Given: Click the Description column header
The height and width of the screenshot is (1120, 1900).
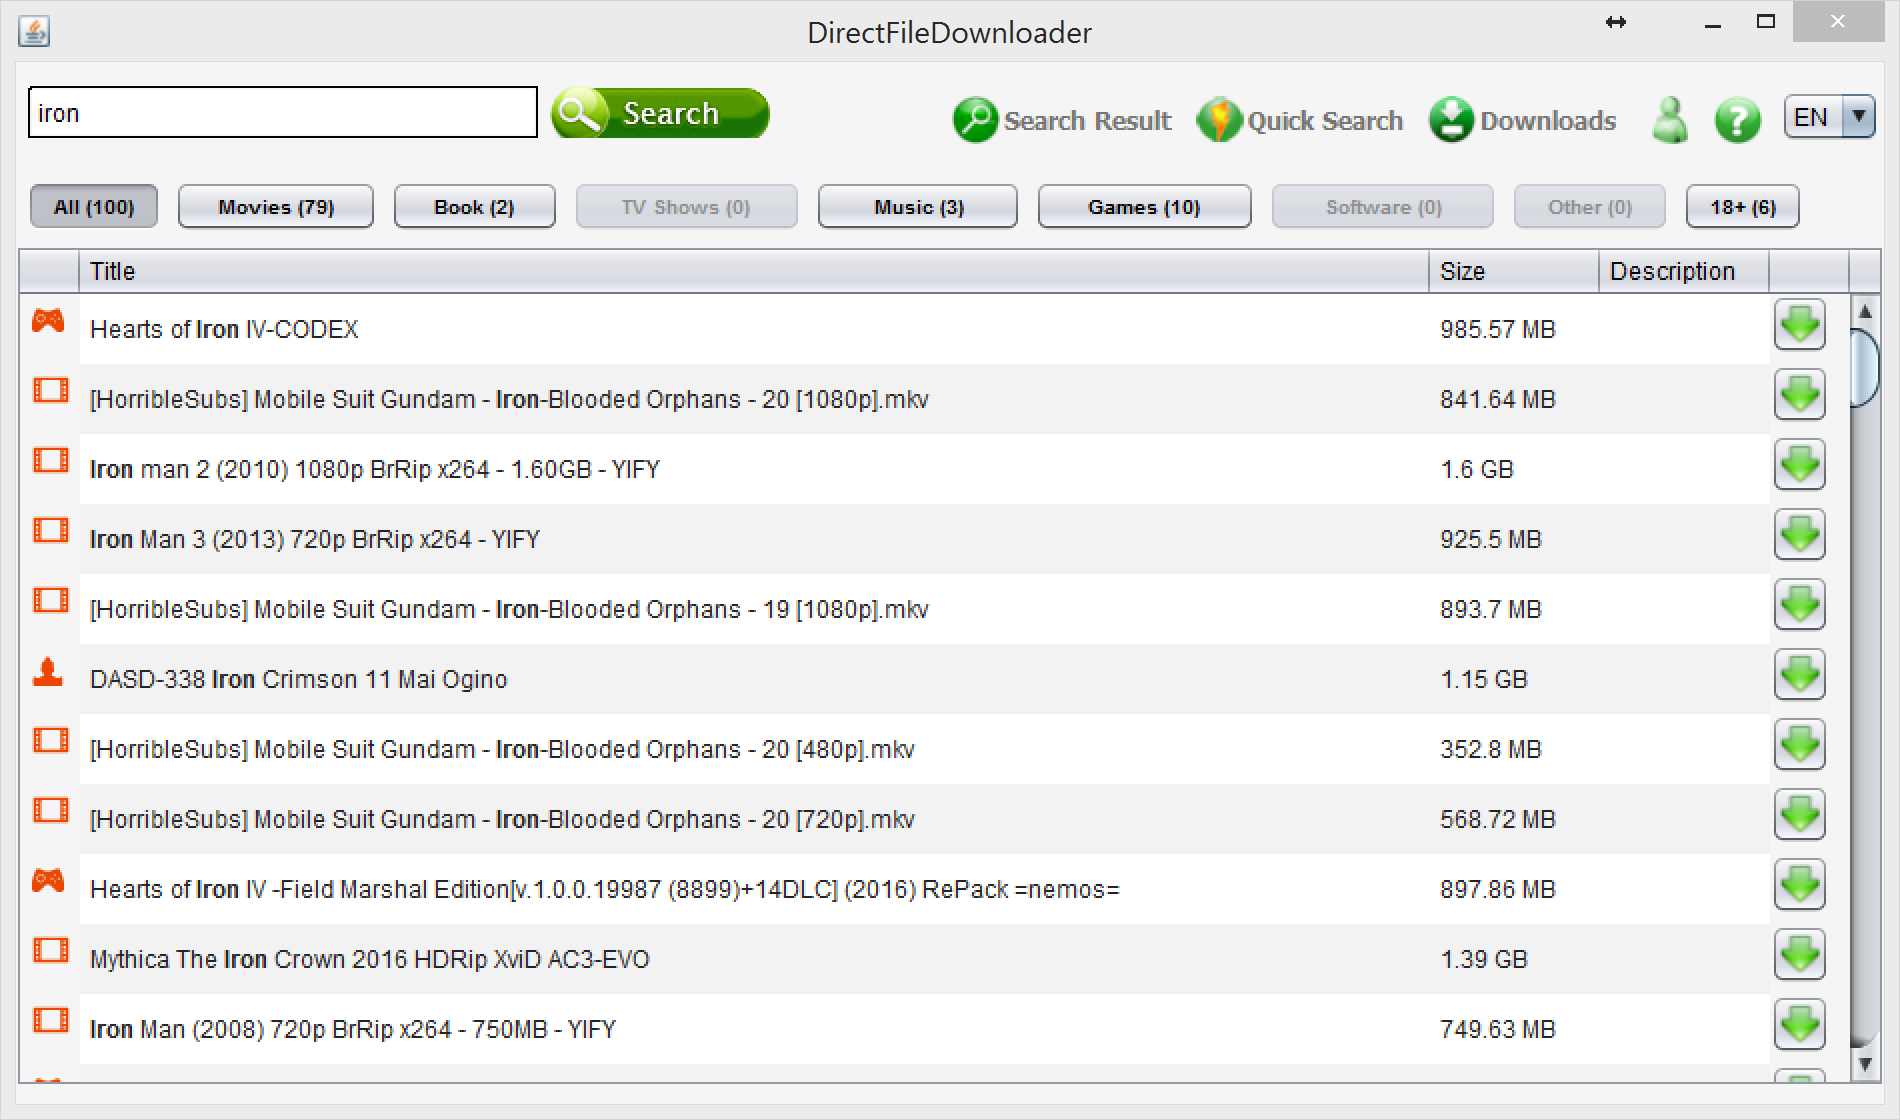Looking at the screenshot, I should pos(1684,271).
